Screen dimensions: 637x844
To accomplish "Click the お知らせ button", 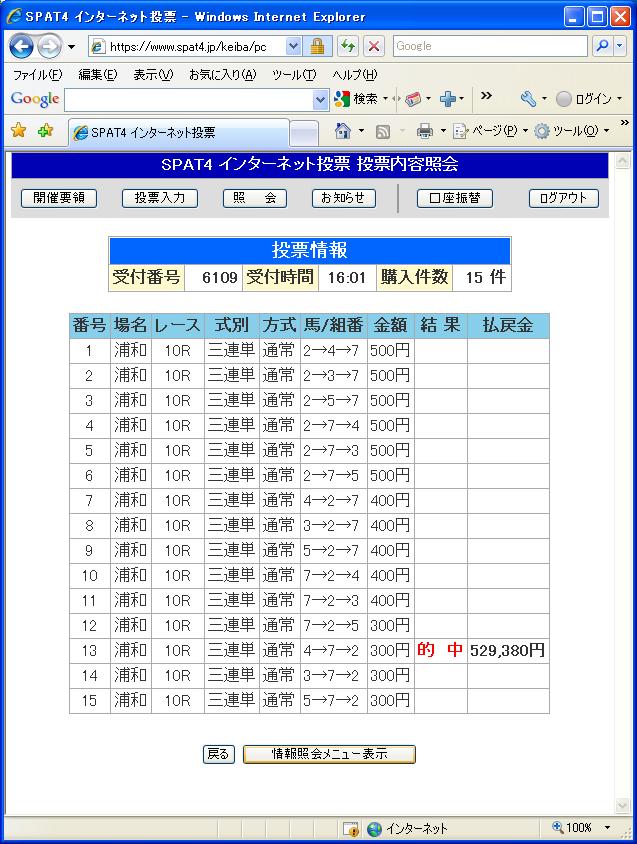I will point(344,198).
